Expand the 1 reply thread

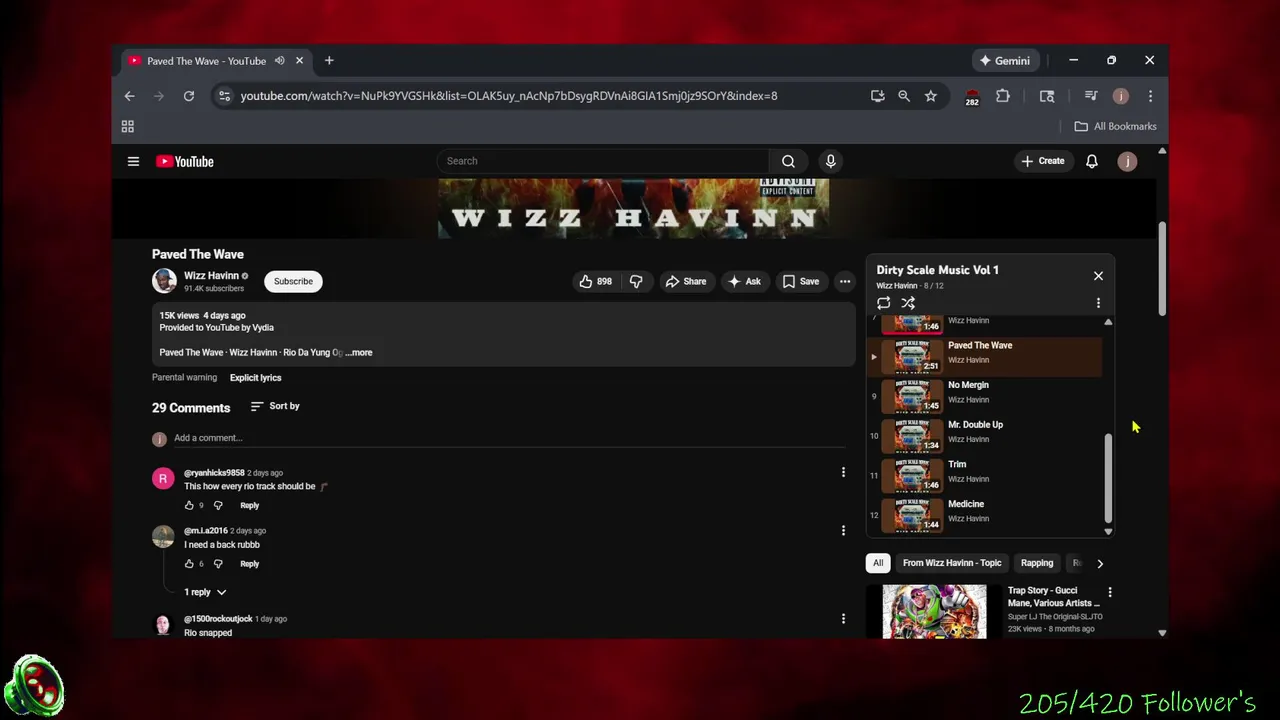click(x=205, y=592)
